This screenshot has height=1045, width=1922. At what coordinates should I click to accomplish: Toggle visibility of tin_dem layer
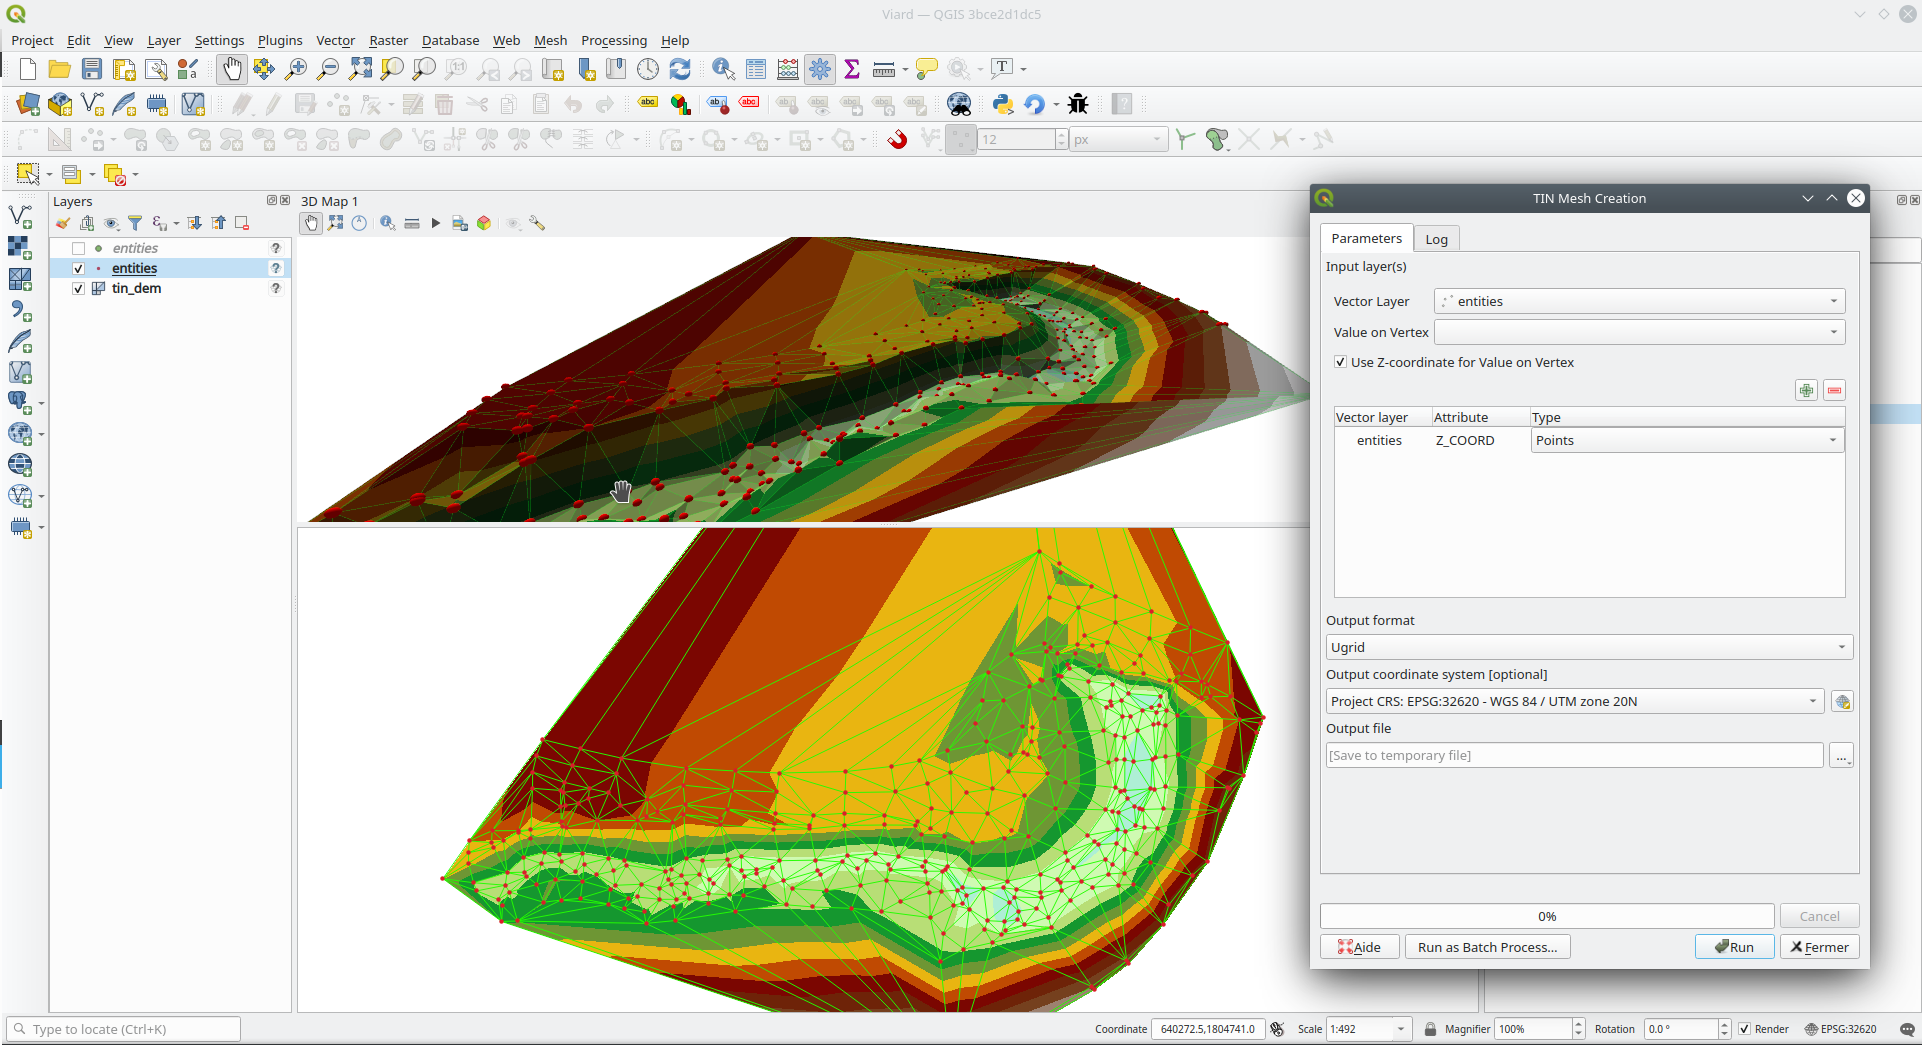tap(78, 289)
